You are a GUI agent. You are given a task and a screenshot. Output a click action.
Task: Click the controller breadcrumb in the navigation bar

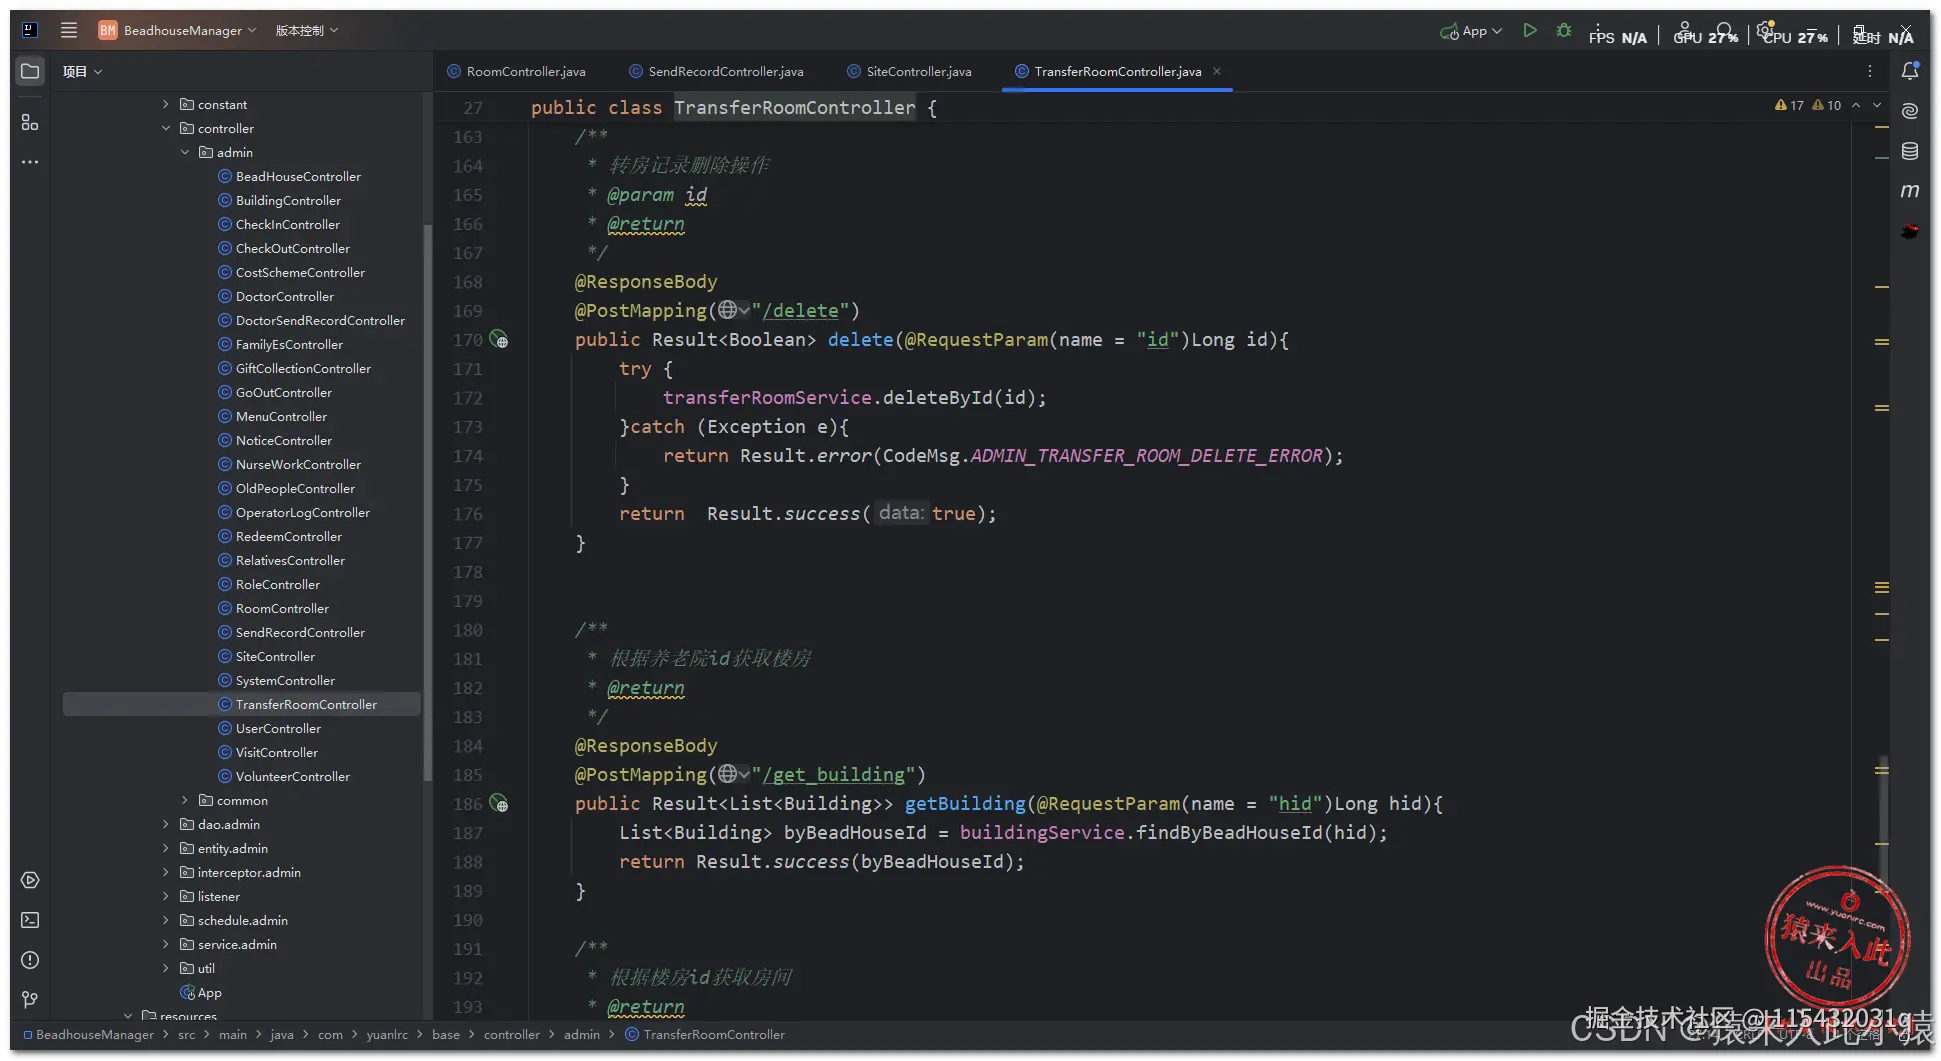pyautogui.click(x=512, y=1034)
